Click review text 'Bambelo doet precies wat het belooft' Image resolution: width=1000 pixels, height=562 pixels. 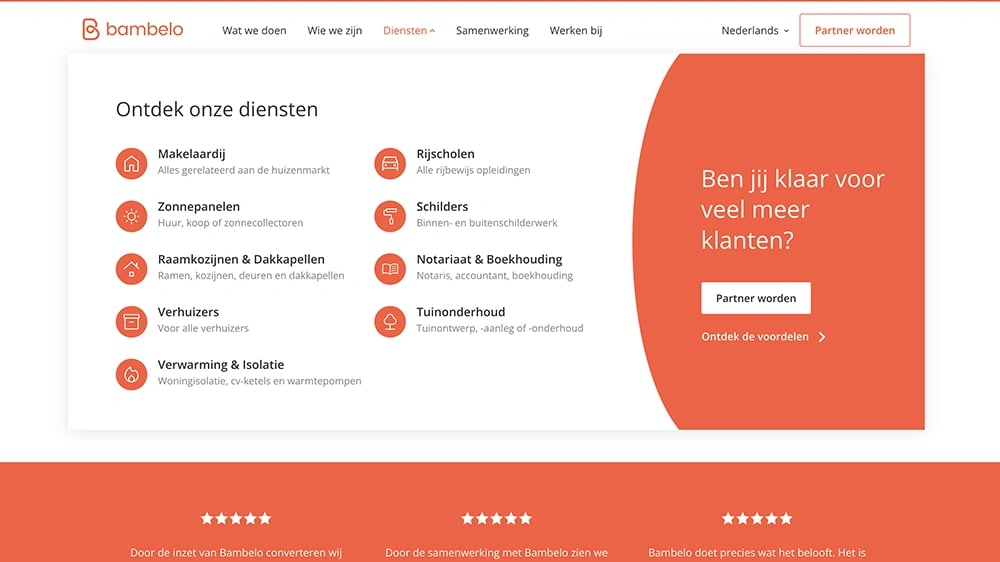coord(746,553)
